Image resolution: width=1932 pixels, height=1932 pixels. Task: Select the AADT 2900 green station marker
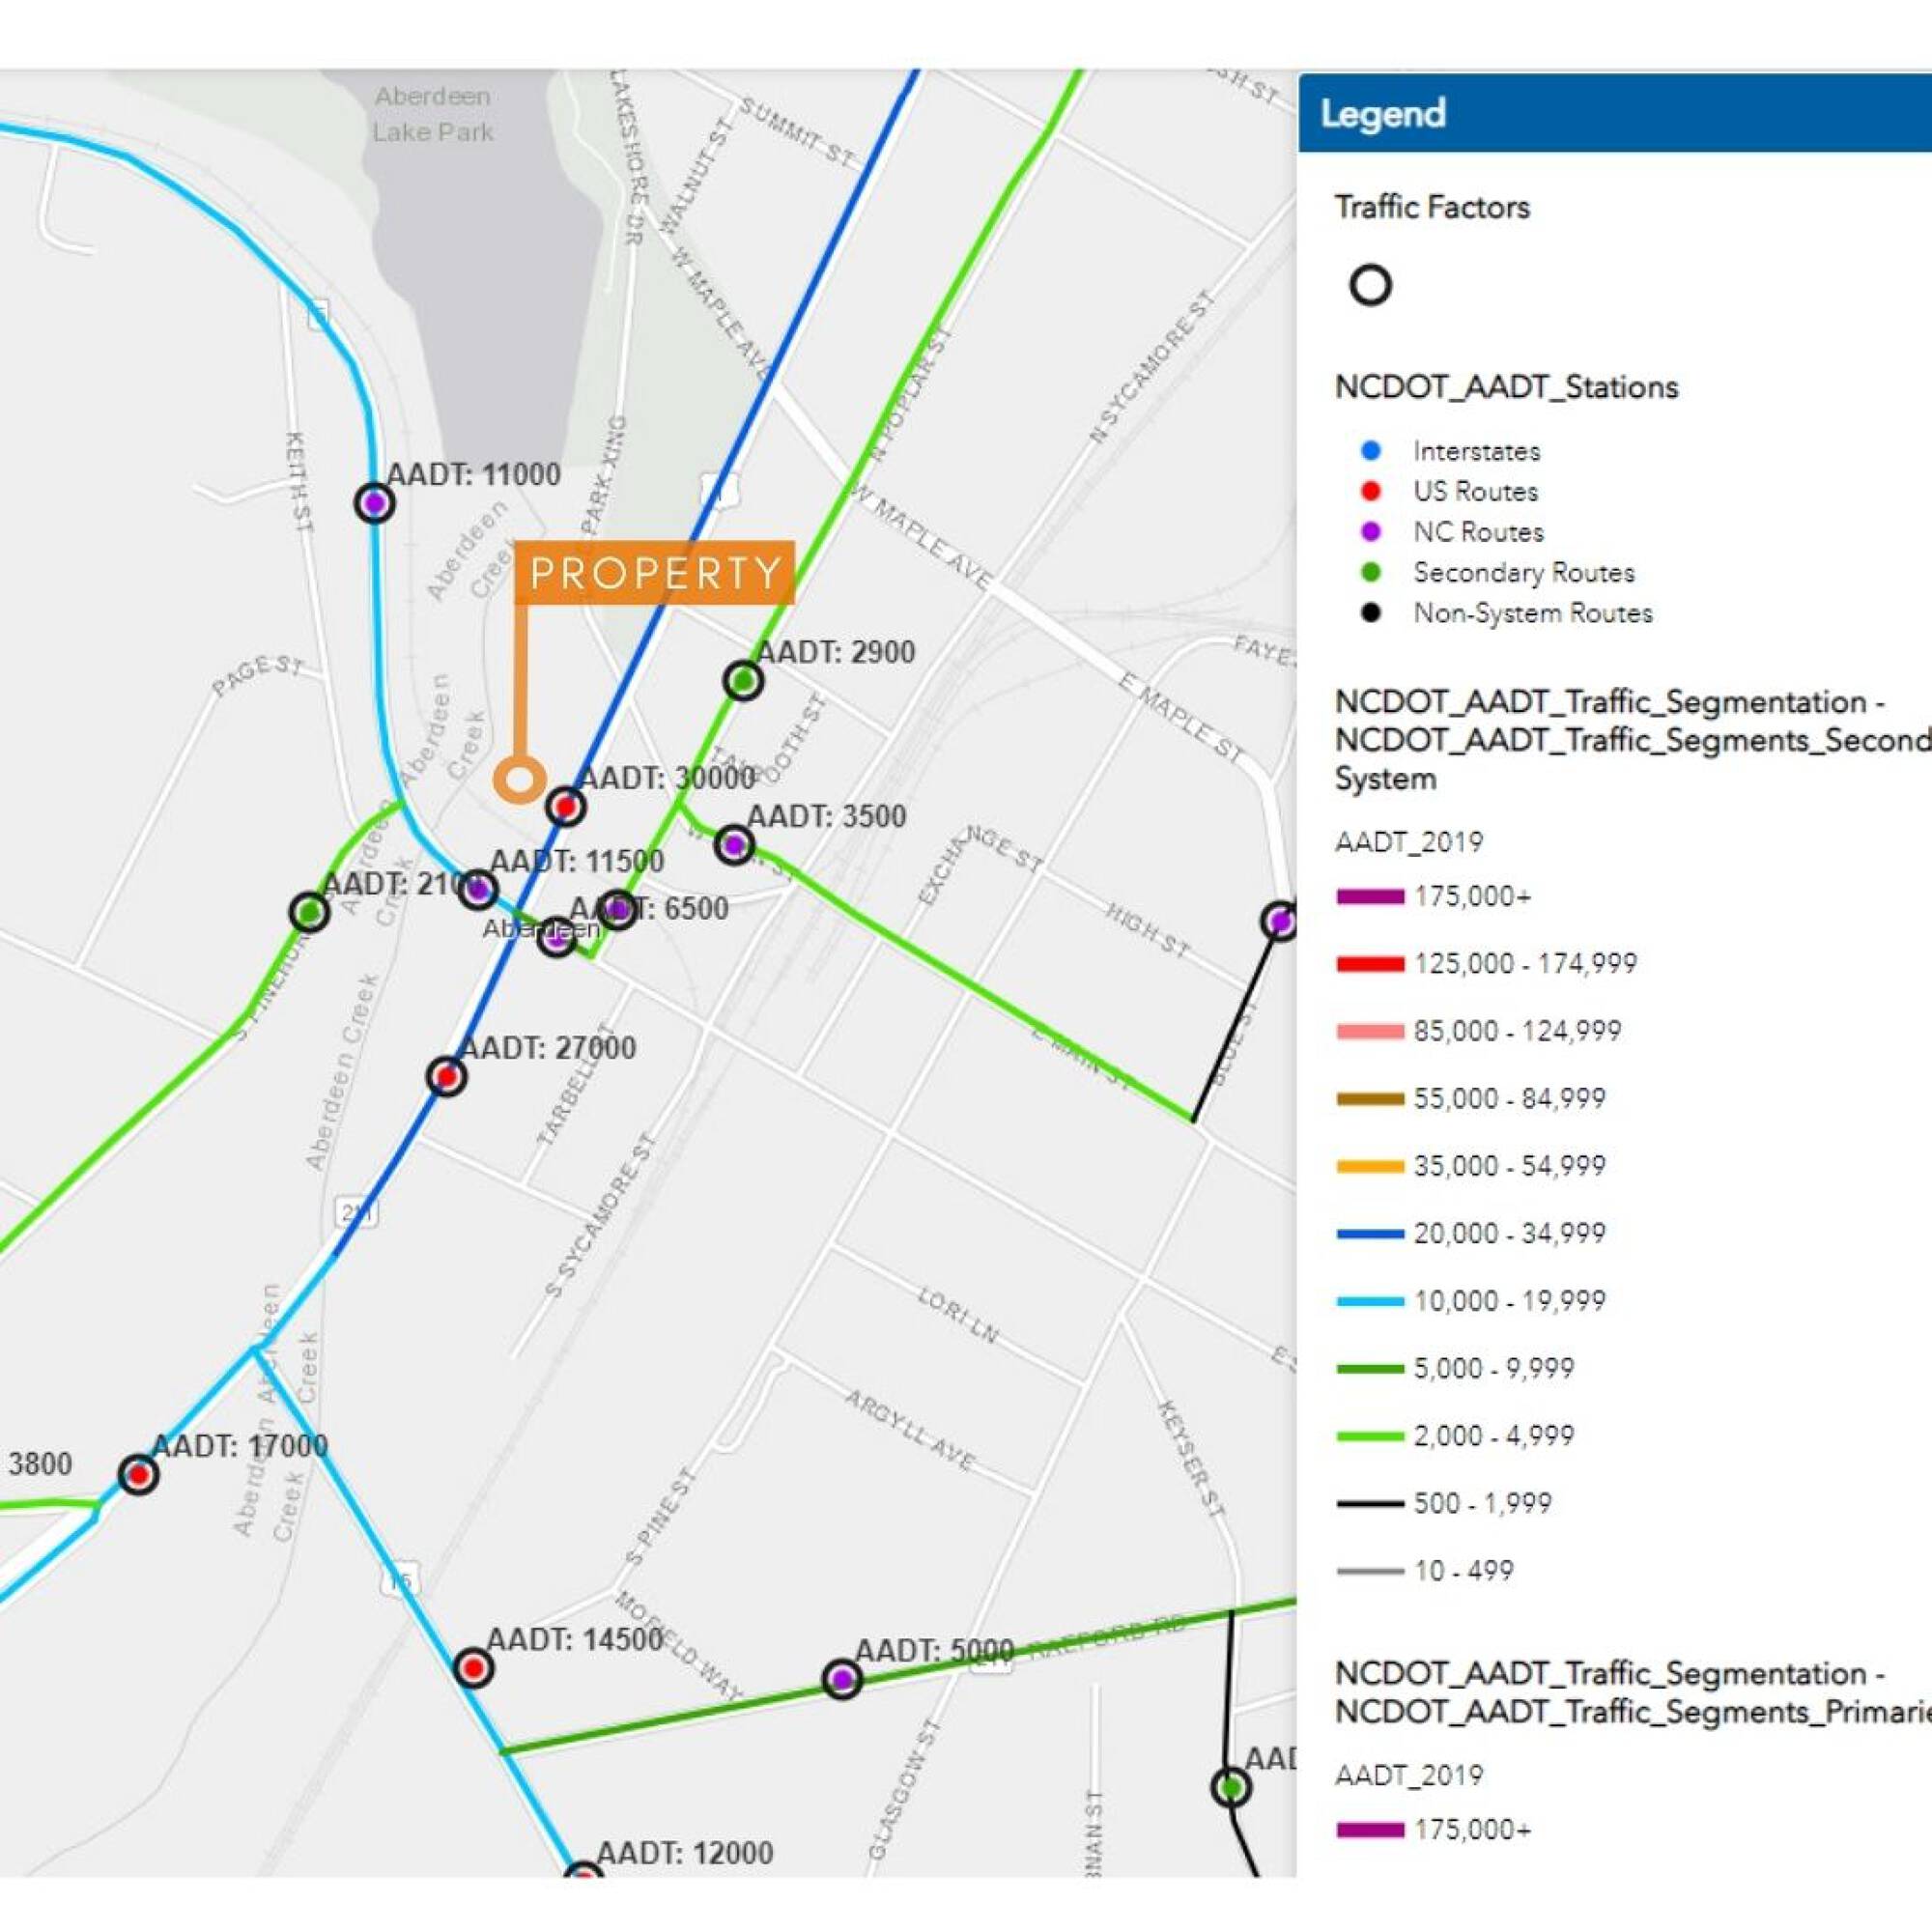click(x=743, y=681)
